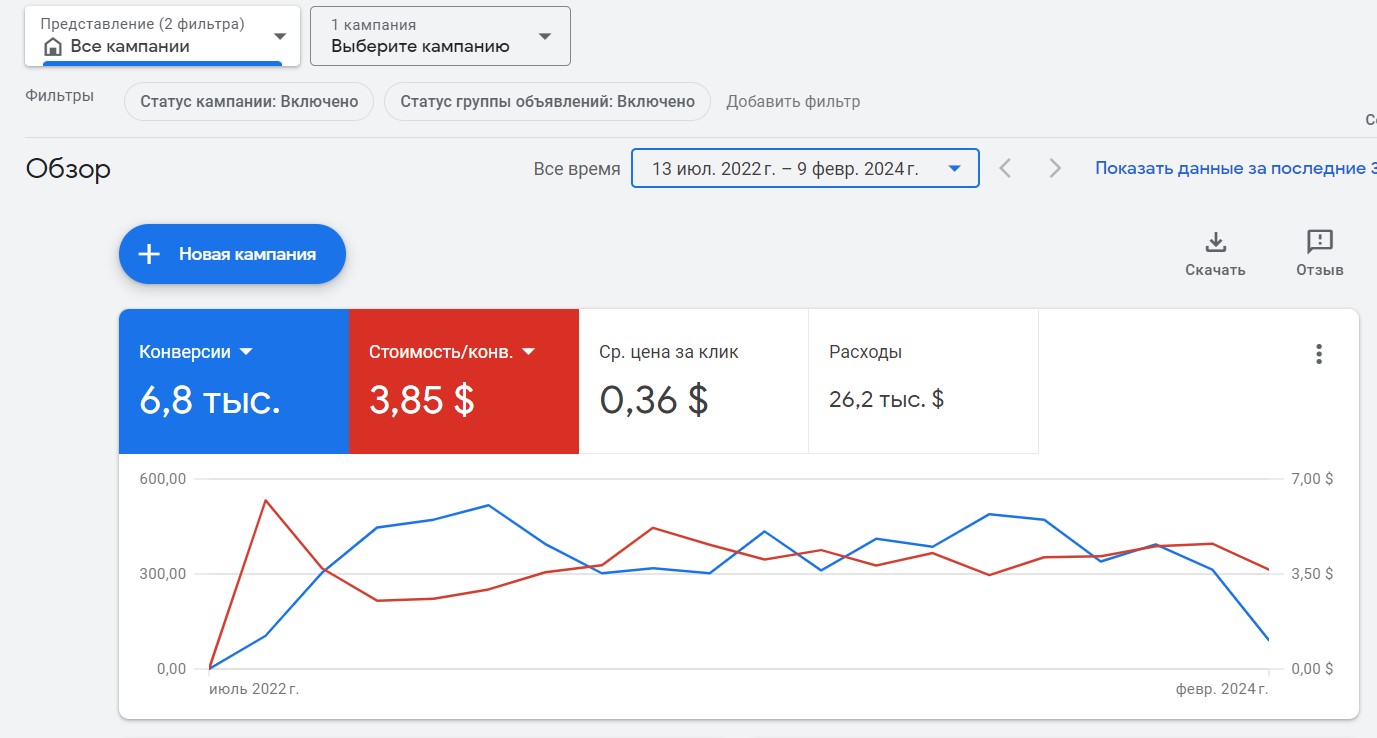
Task: Click the 'Обзор' page heading
Action: [x=68, y=169]
